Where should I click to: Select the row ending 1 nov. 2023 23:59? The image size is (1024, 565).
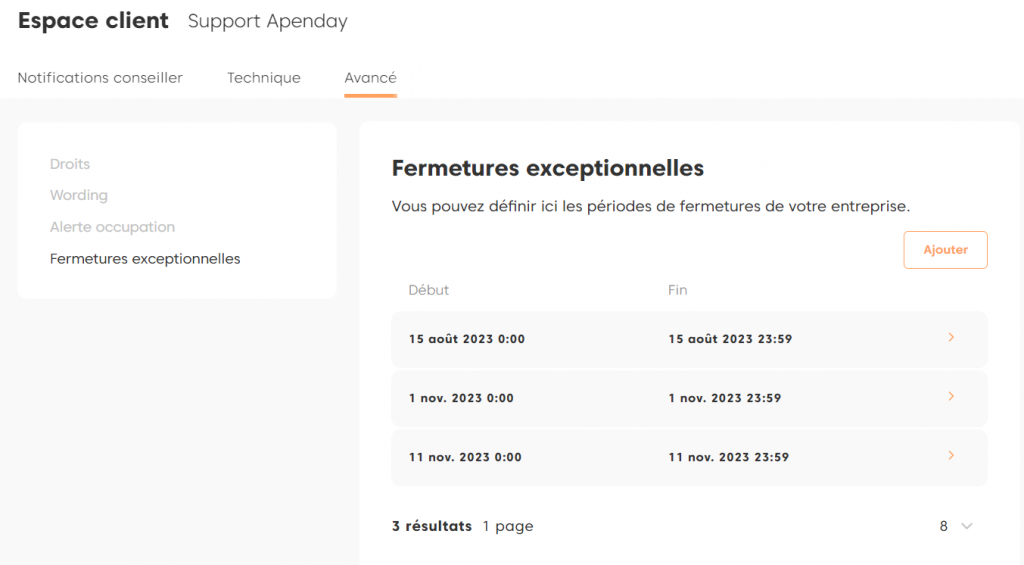click(724, 398)
